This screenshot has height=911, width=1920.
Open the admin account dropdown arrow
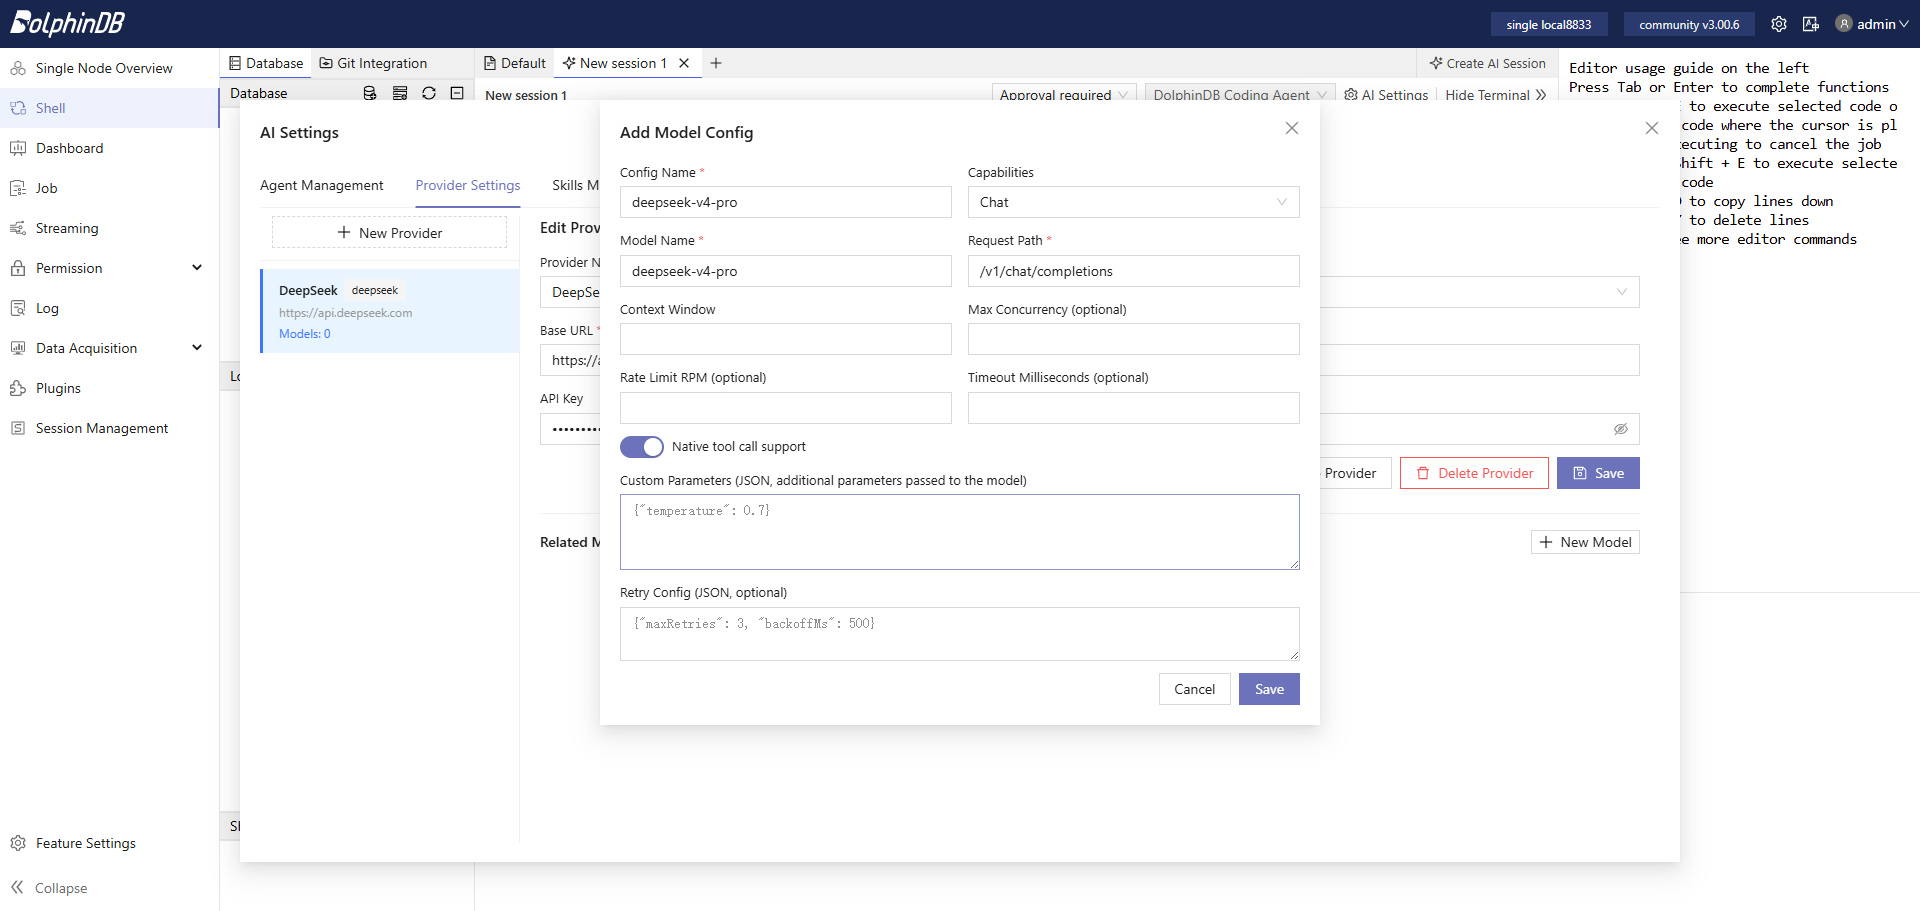click(x=1904, y=24)
